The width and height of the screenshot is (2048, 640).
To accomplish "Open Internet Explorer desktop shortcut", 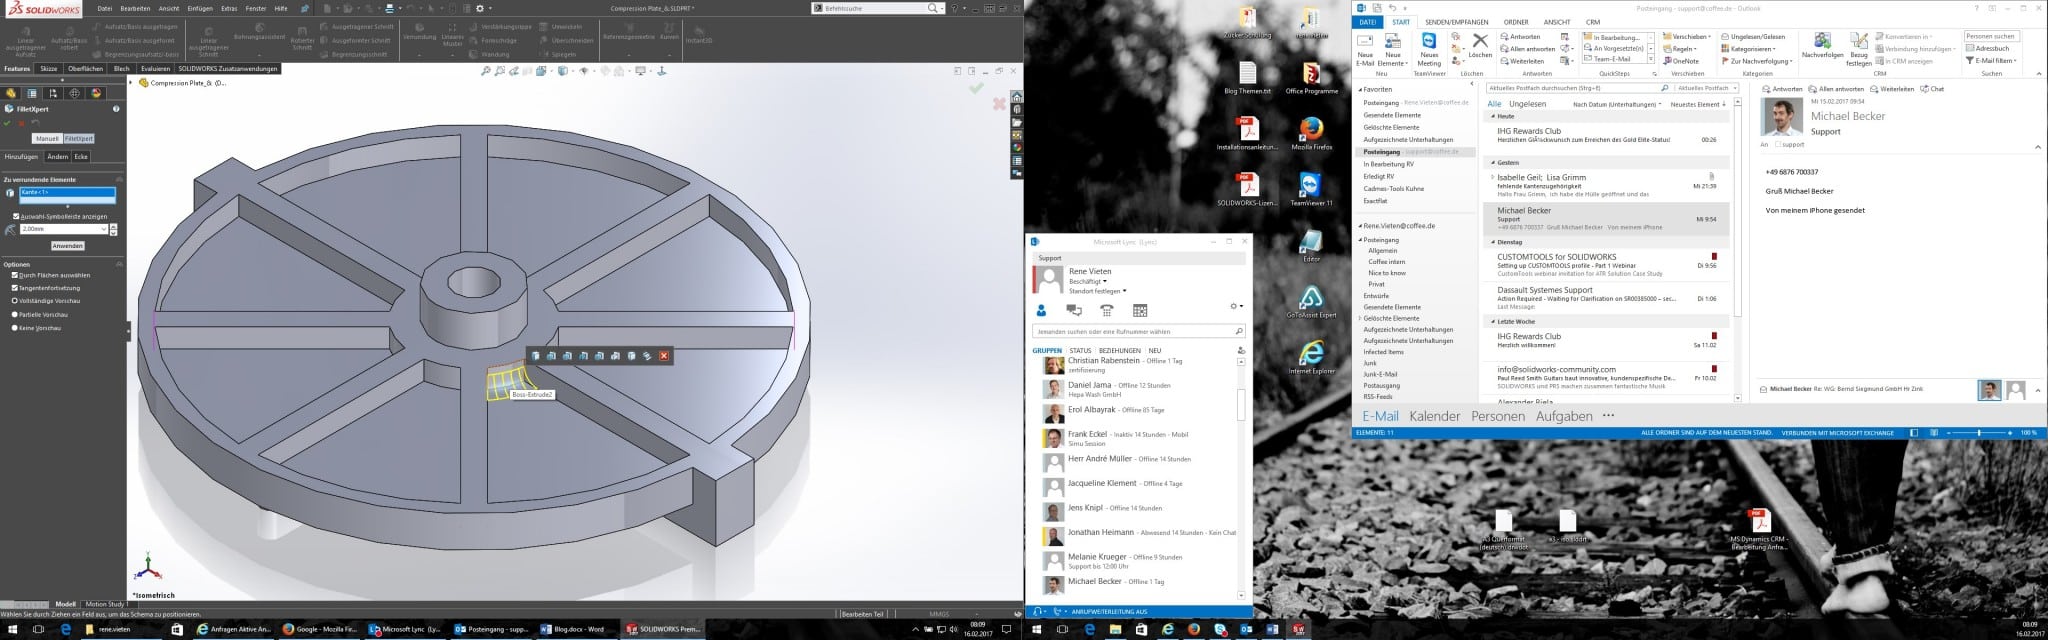I will (1311, 358).
